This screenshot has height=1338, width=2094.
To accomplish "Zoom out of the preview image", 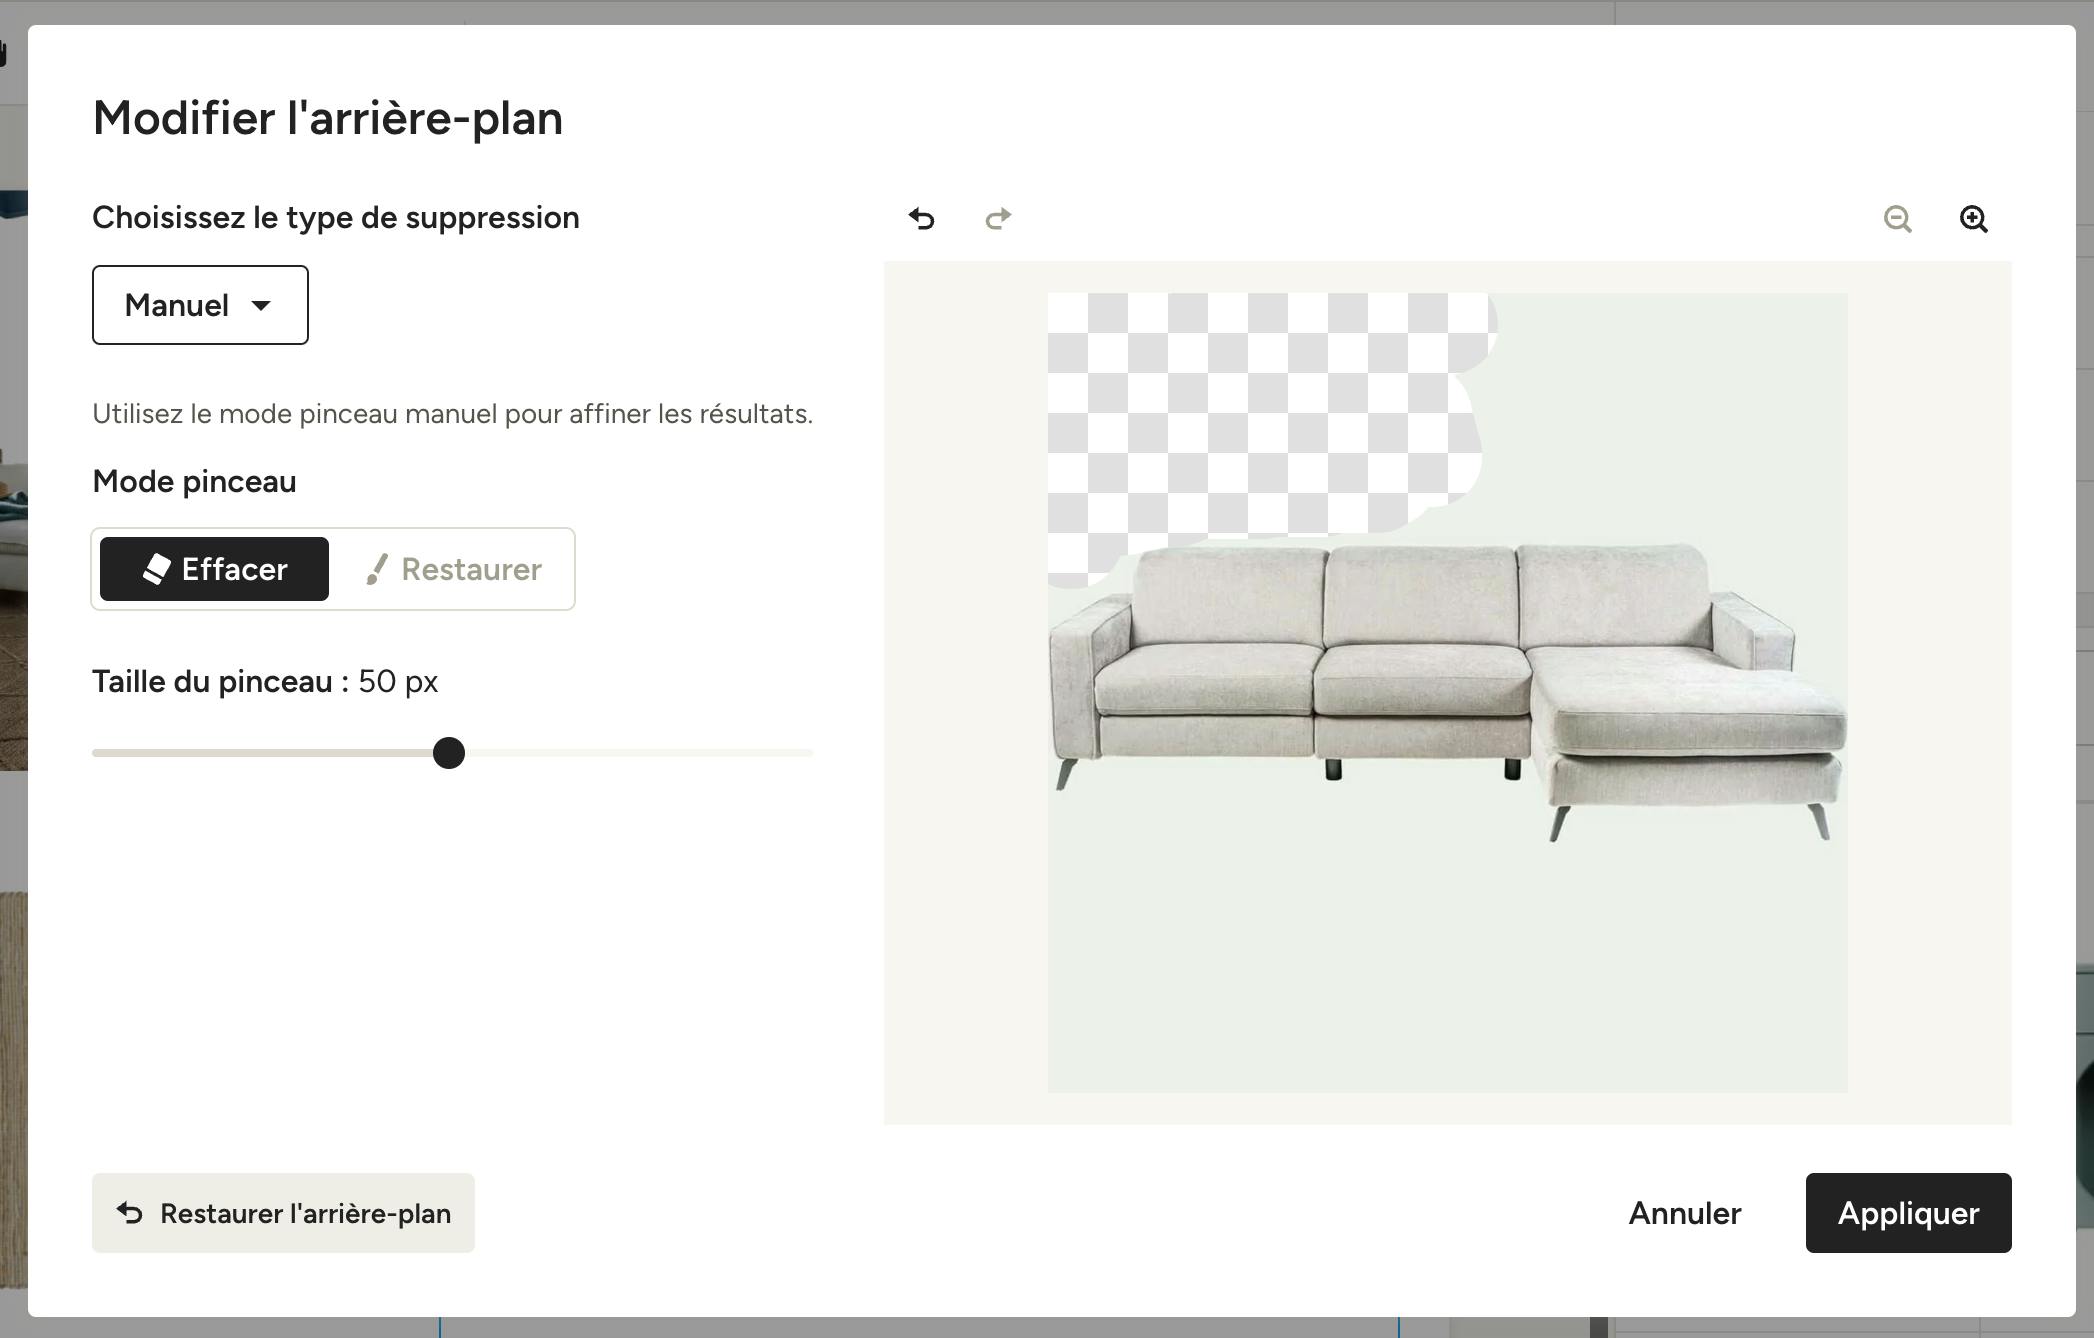I will point(1897,219).
